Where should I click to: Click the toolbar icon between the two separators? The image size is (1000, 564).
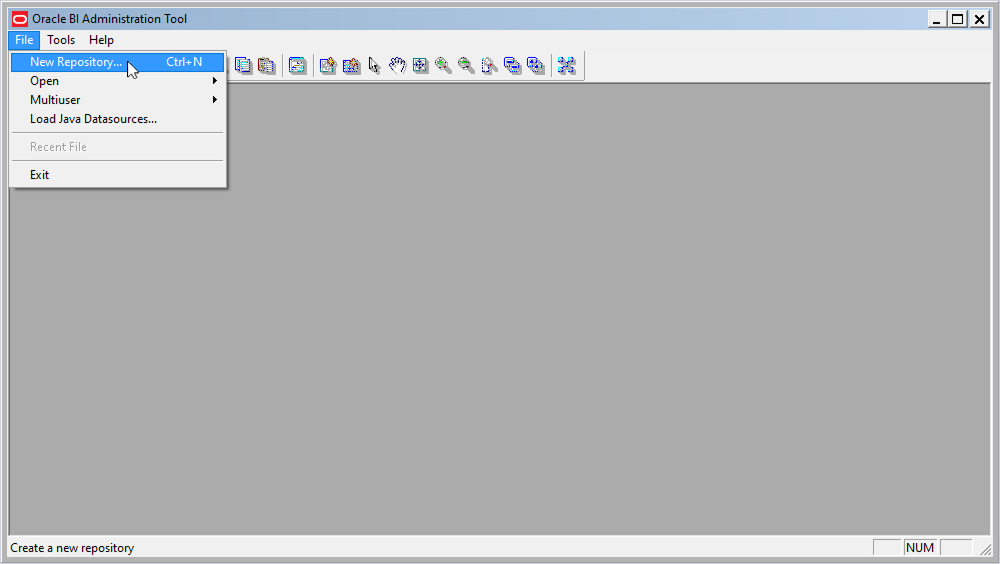297,65
